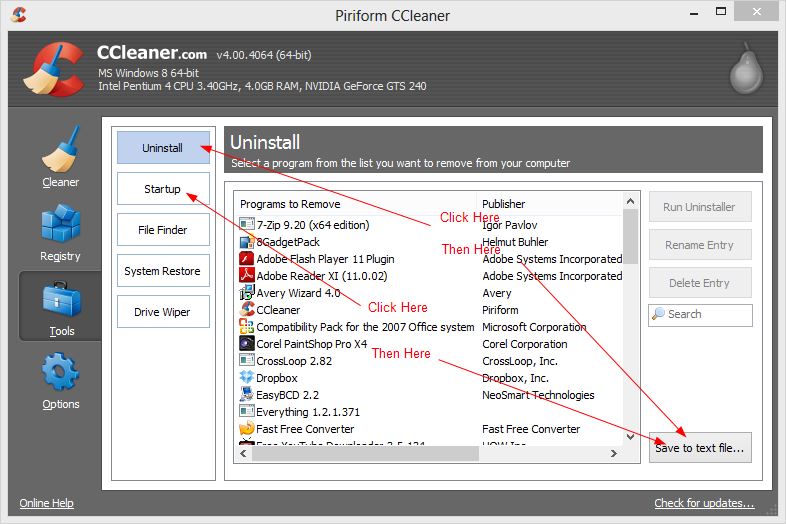Screen dimensions: 786x524
Task: Minimize the Piriform CCleaner window
Action: 694,13
